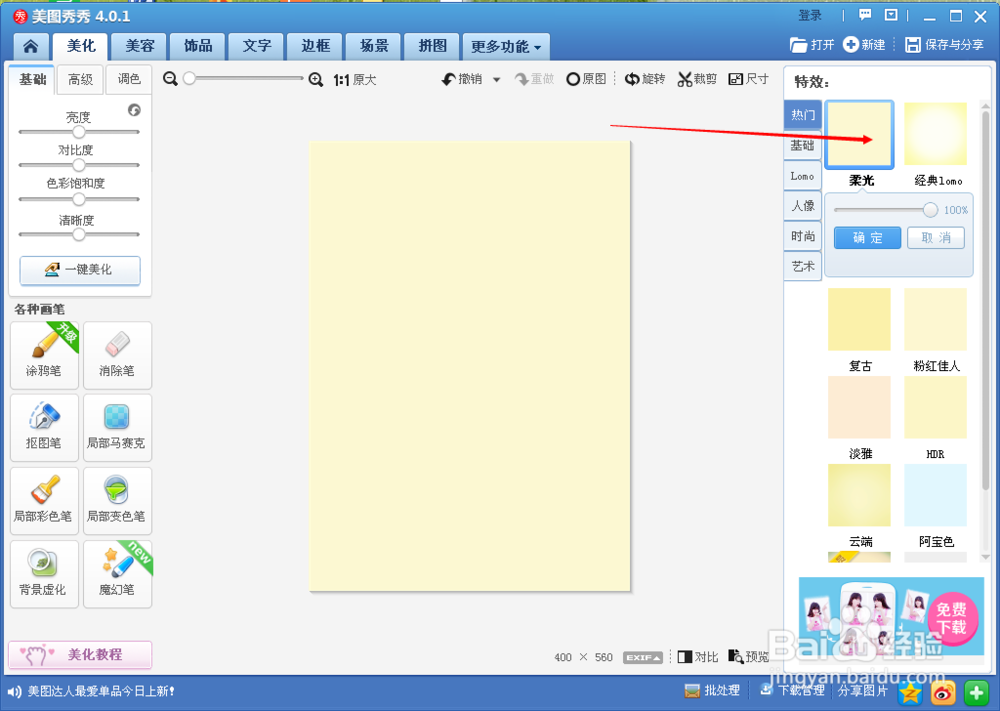1000x711 pixels.
Task: Open the 调色 color tab
Action: tap(129, 79)
